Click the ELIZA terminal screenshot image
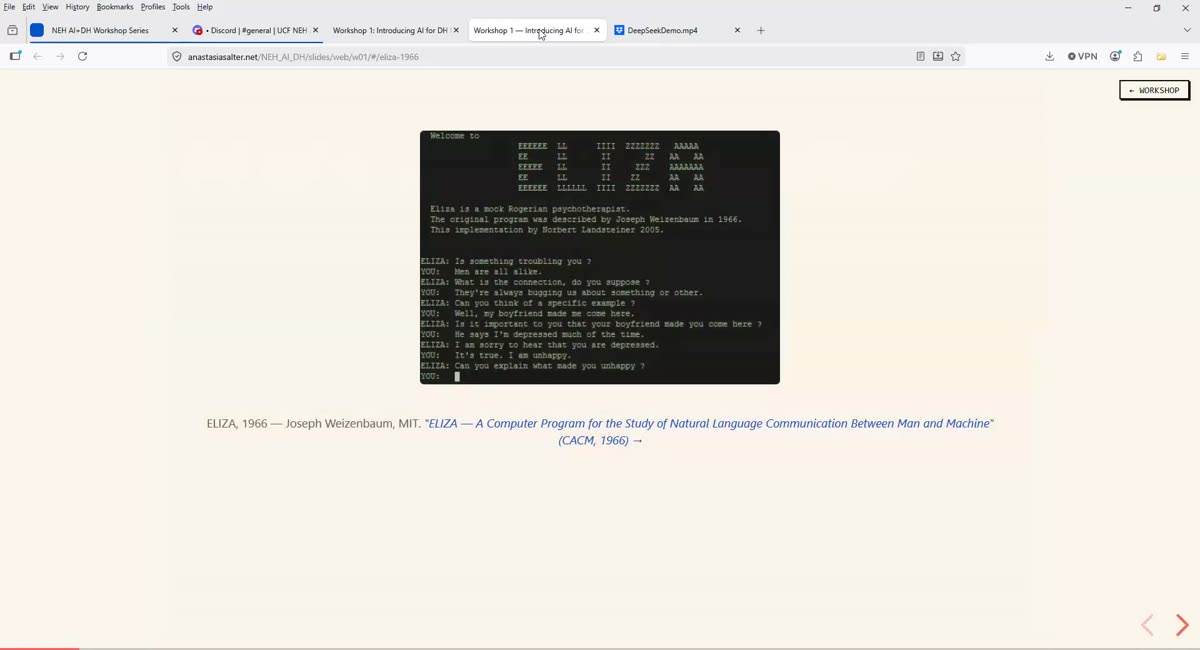Viewport: 1200px width, 650px height. pos(600,257)
